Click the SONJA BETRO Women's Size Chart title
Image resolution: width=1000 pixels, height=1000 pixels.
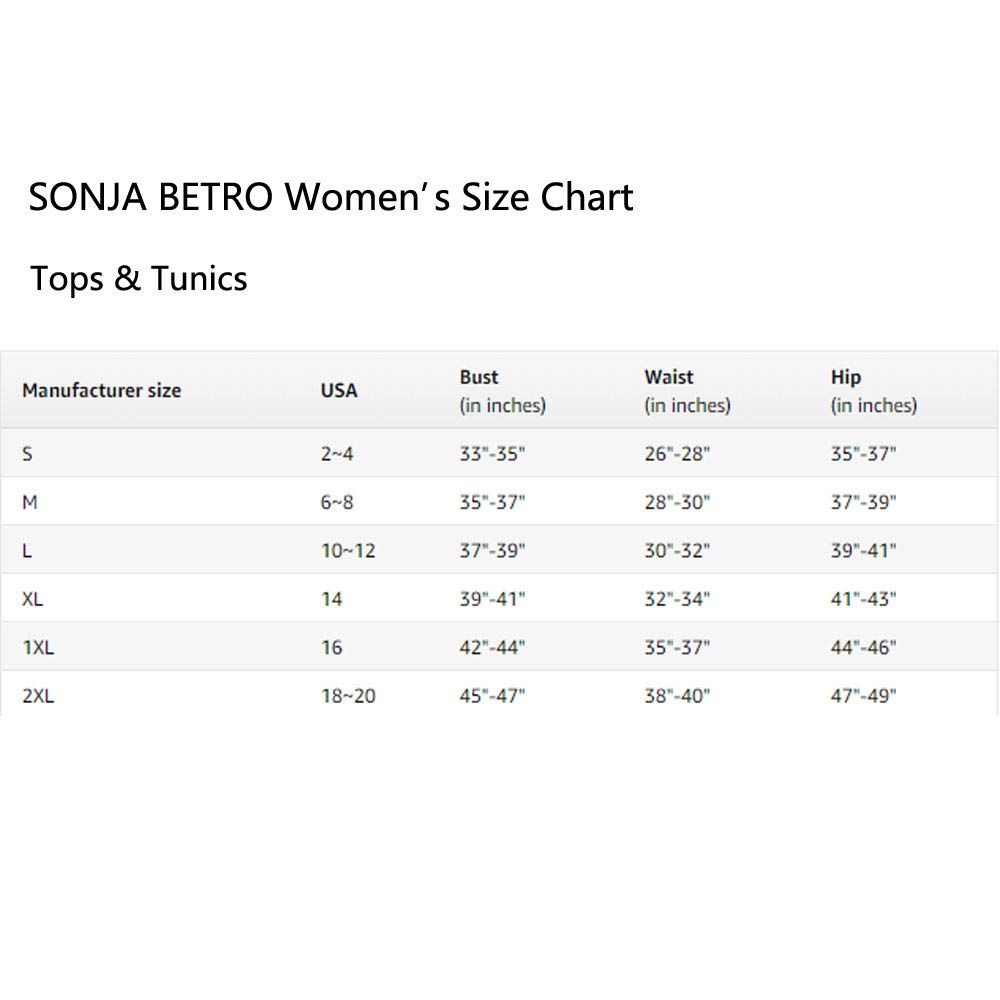coord(331,197)
